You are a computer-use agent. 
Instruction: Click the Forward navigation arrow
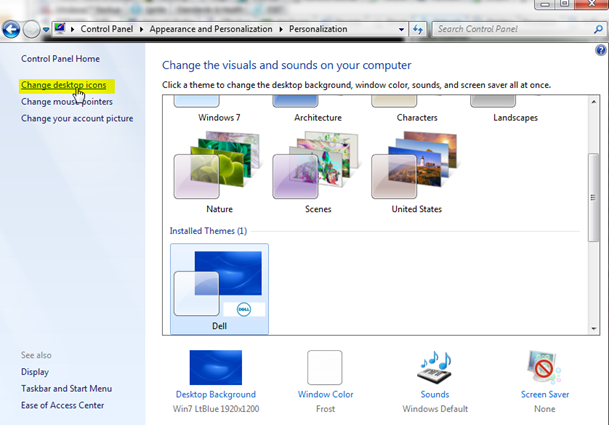click(31, 30)
